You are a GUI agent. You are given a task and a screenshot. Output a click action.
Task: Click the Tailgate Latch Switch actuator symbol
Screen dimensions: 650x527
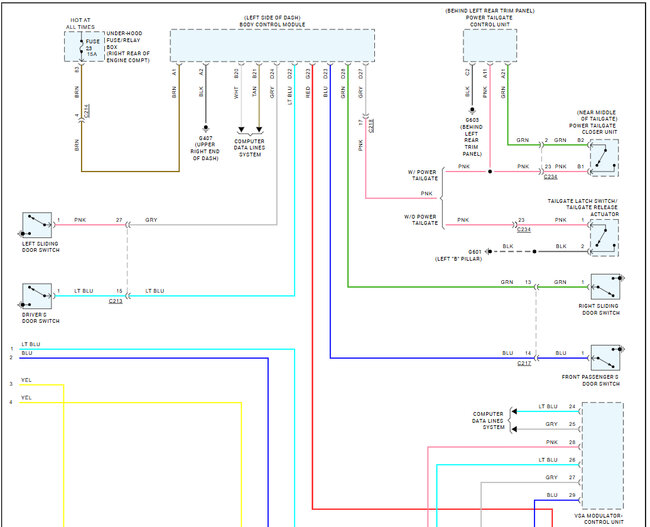point(604,238)
